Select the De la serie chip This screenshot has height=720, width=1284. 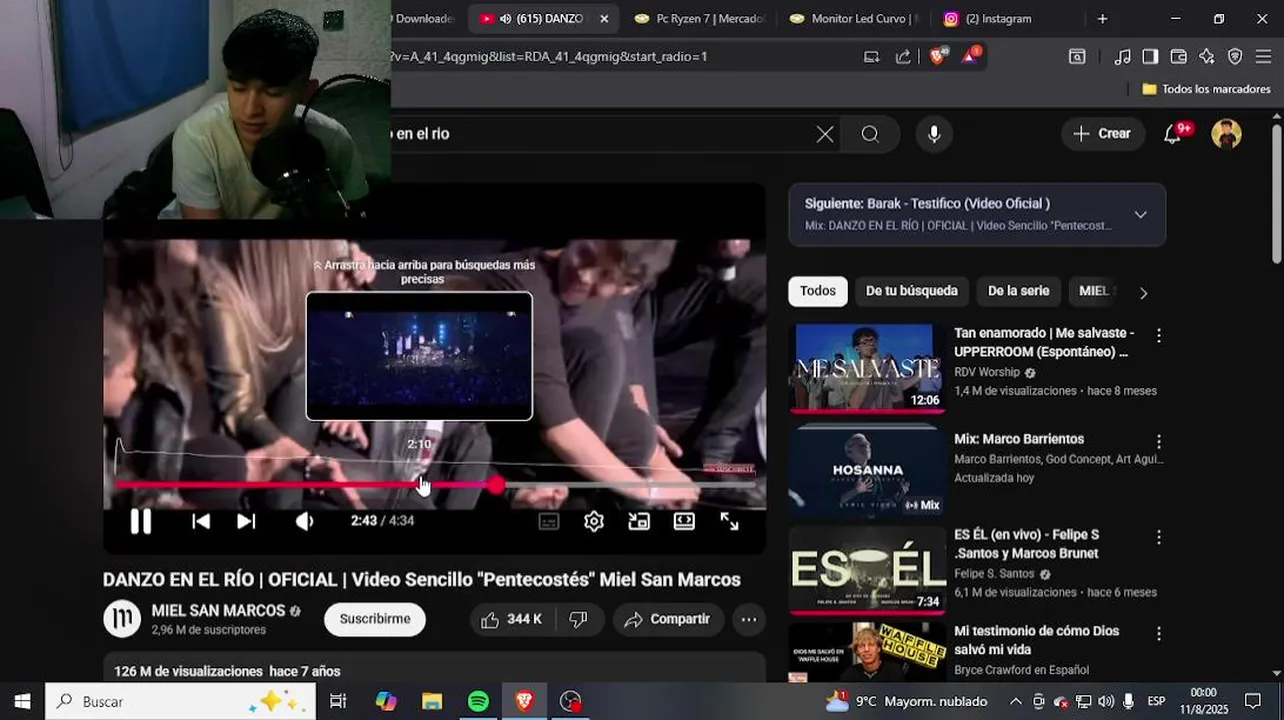coord(1018,291)
